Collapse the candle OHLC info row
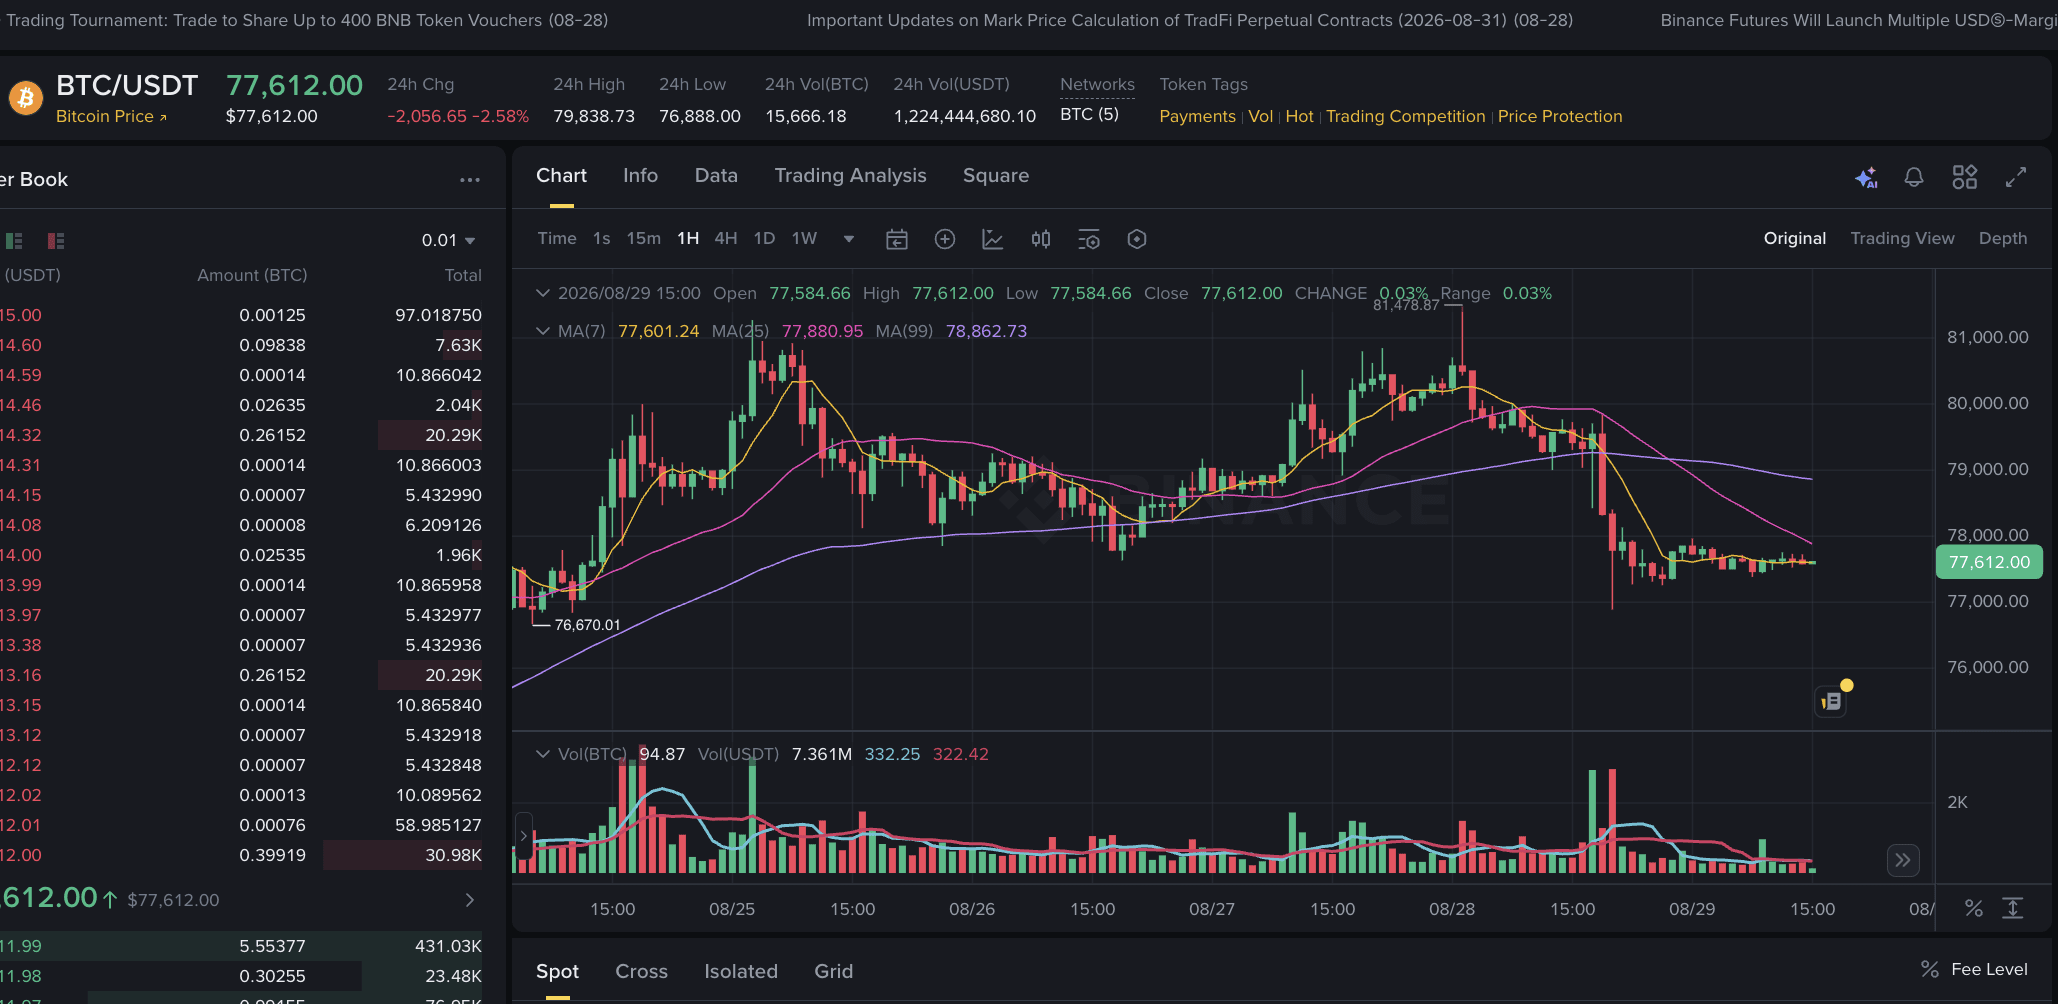Screen dimensions: 2058x1004 542,293
